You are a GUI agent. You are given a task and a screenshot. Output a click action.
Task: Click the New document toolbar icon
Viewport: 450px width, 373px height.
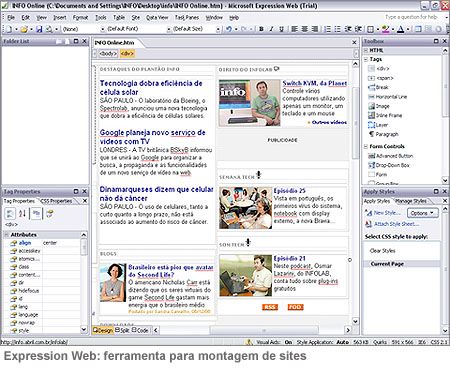point(8,29)
